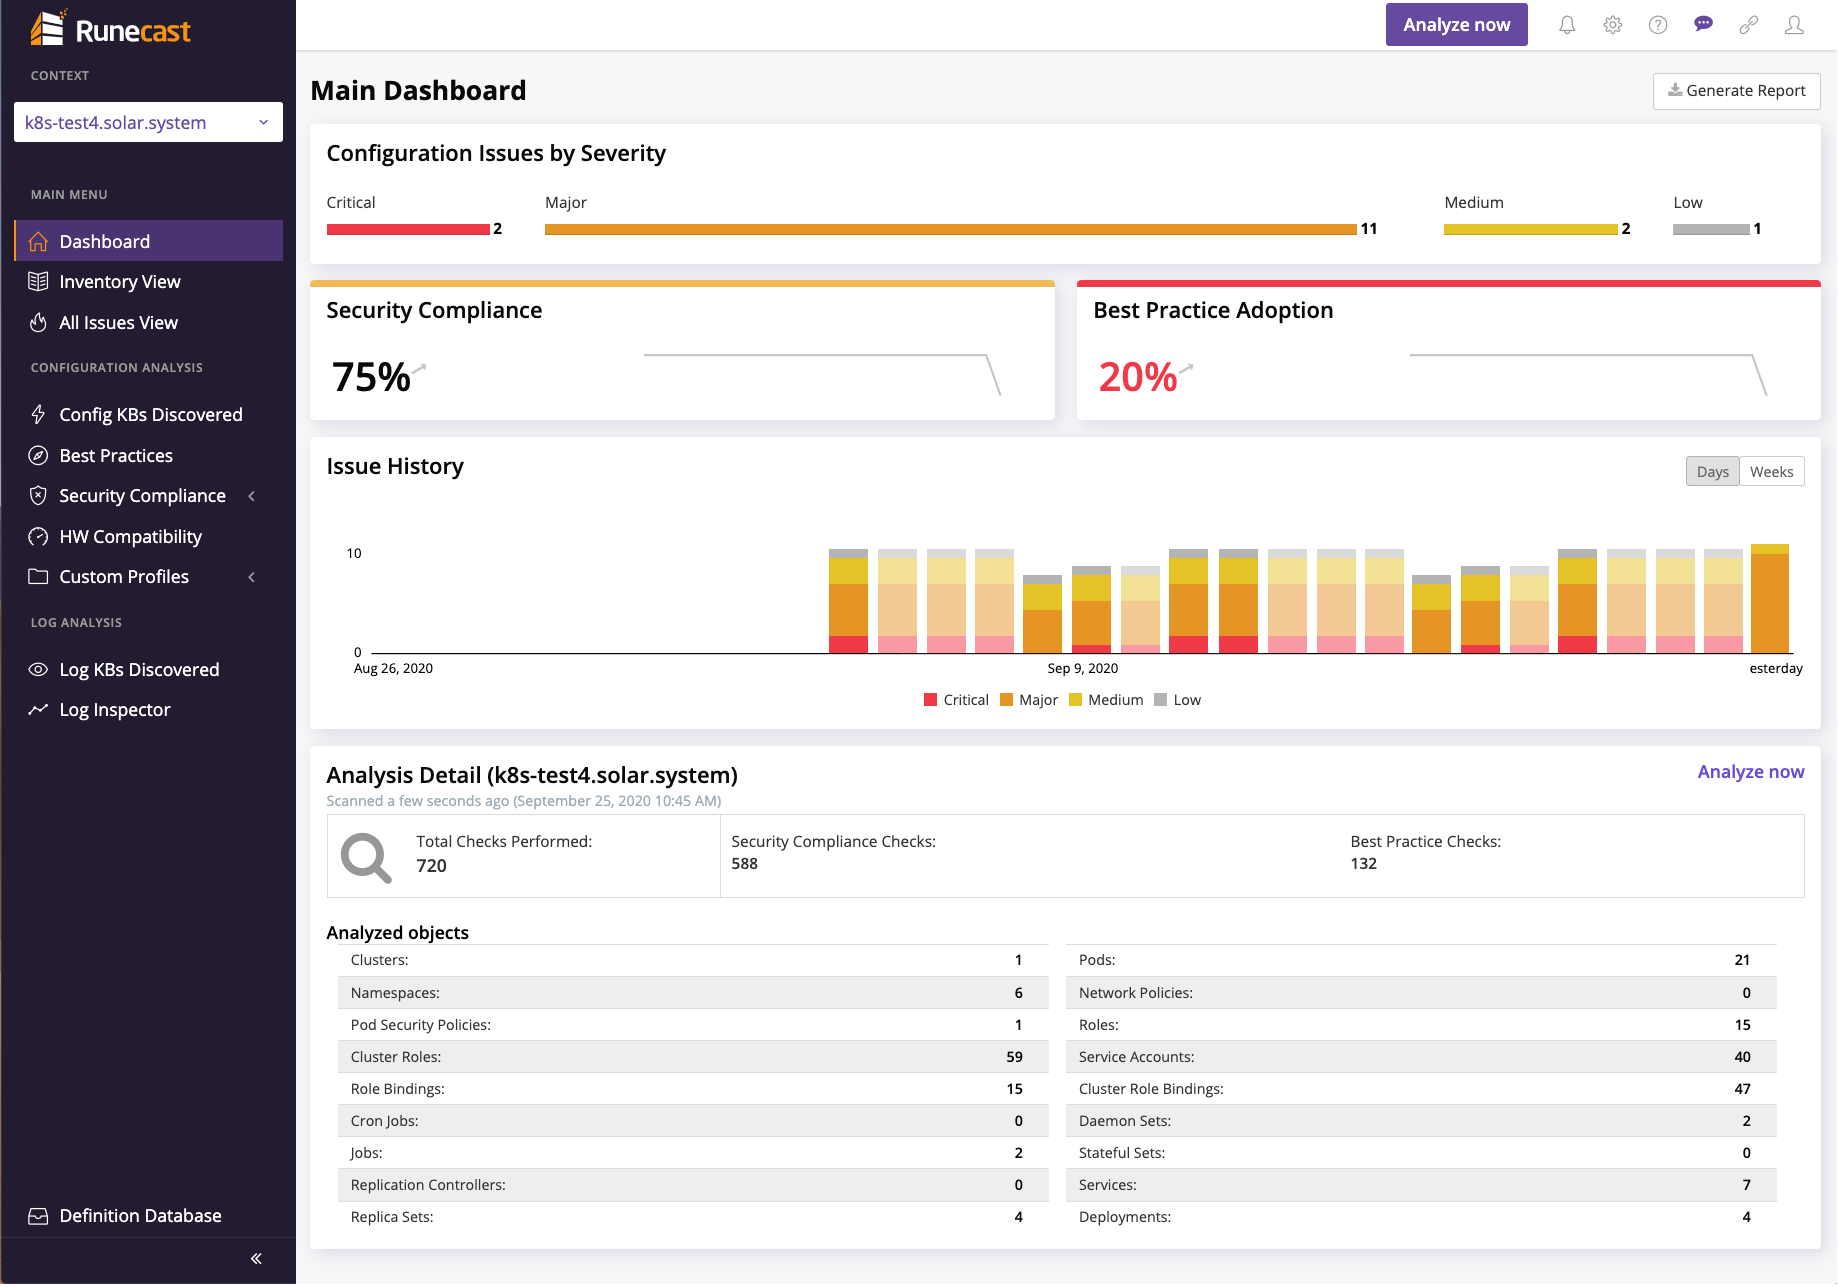Click the help question mark icon

point(1658,25)
